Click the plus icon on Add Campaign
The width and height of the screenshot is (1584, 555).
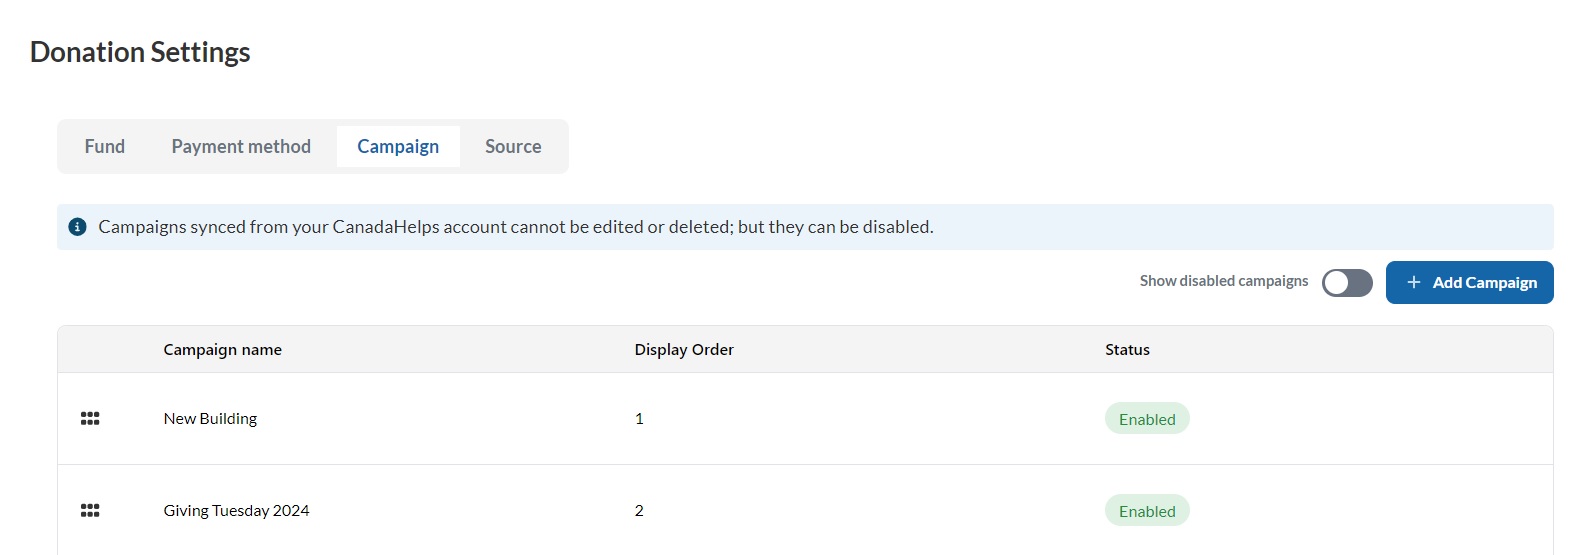pos(1414,283)
